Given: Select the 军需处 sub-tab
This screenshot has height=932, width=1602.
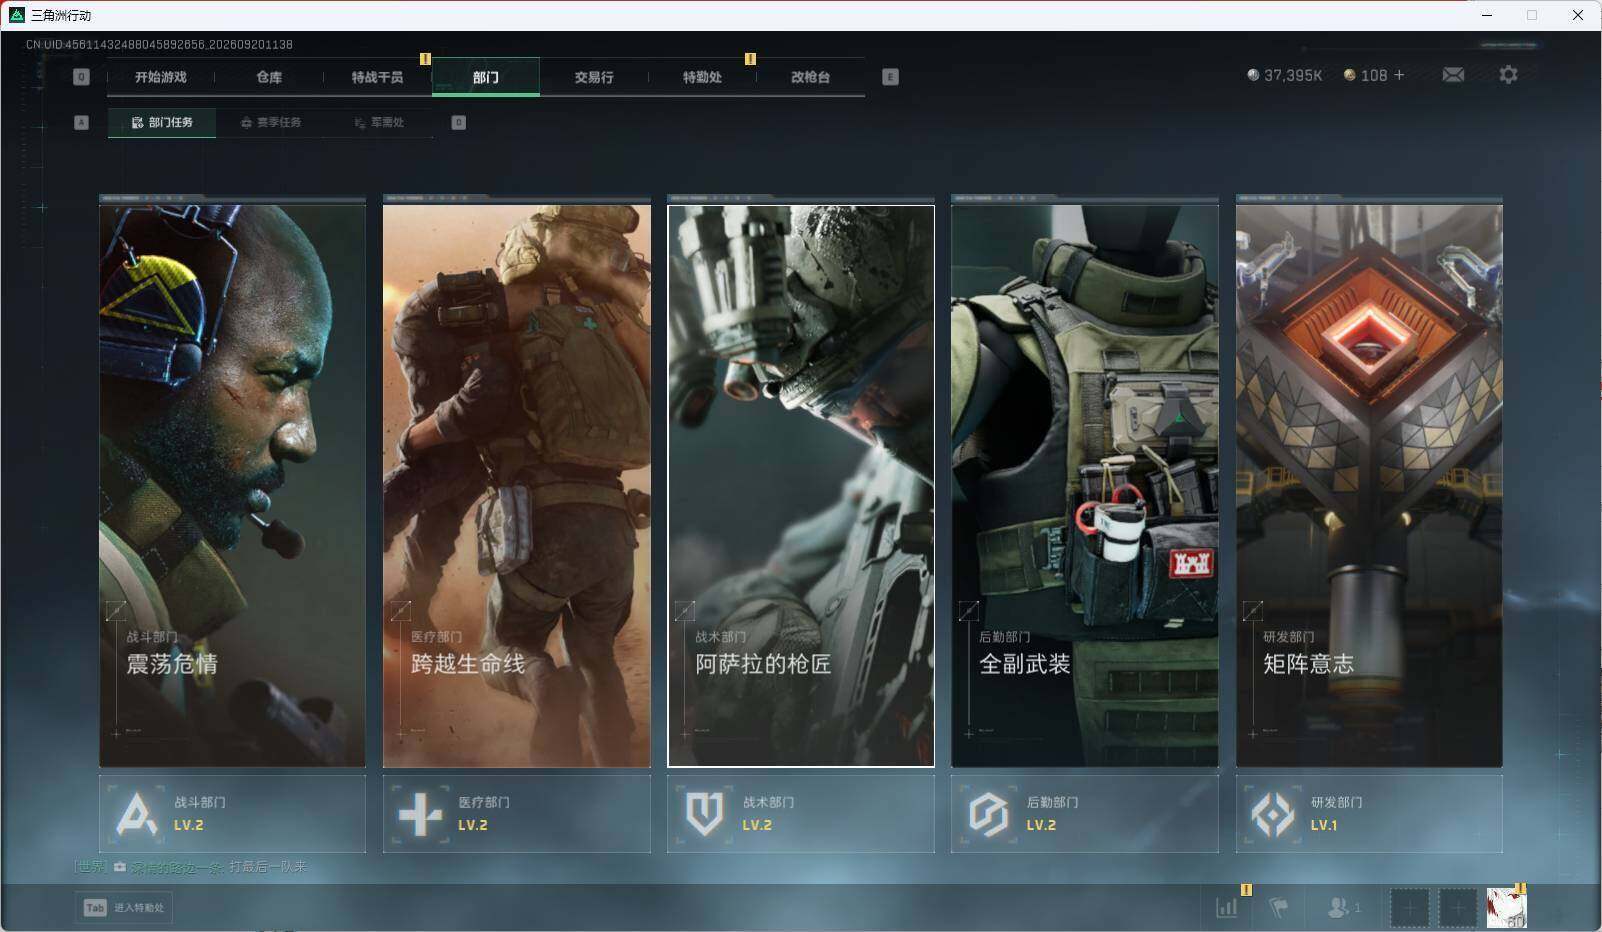Looking at the screenshot, I should [379, 122].
